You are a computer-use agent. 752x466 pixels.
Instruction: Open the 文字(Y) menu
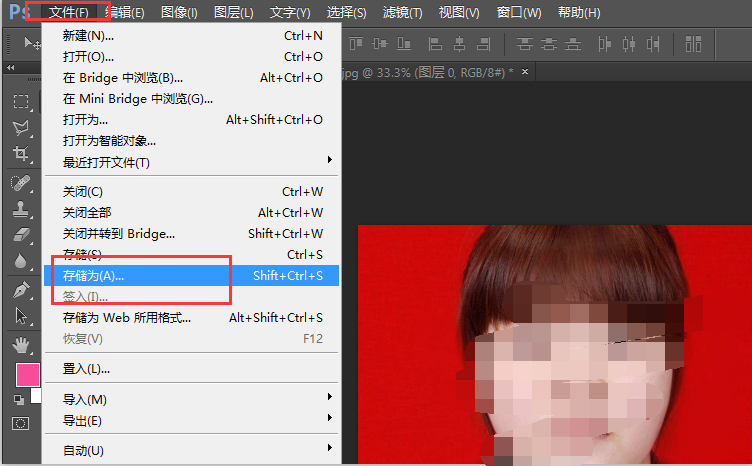(290, 12)
